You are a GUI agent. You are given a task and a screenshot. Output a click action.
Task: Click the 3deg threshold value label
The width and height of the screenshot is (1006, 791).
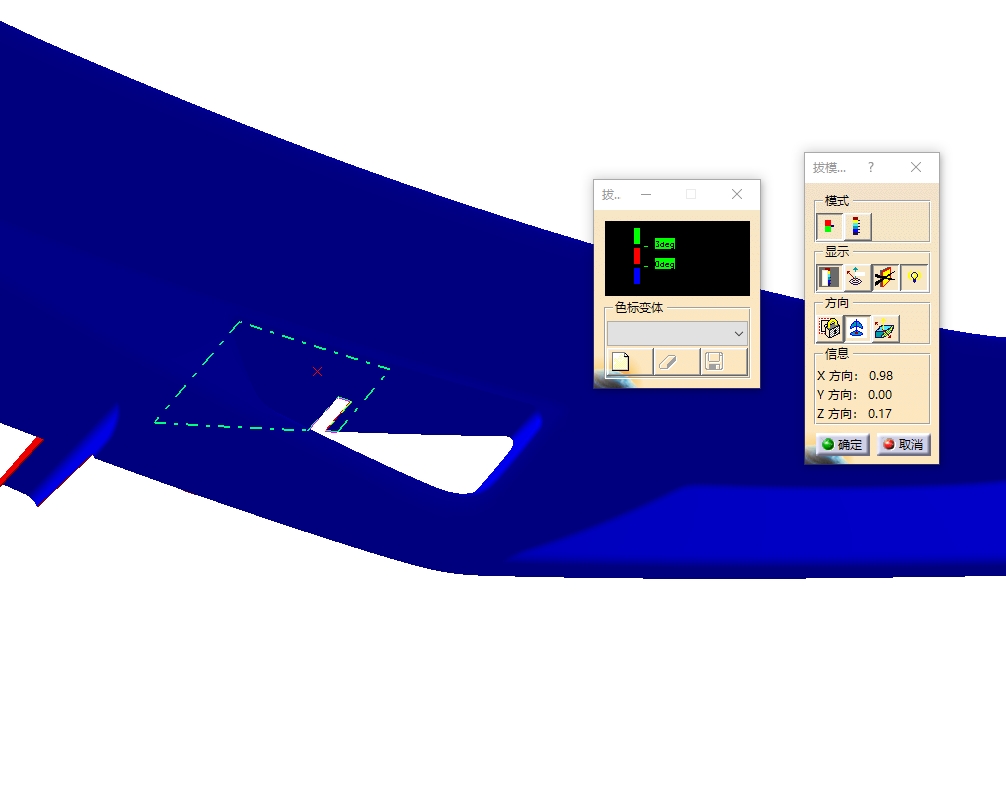(x=665, y=244)
